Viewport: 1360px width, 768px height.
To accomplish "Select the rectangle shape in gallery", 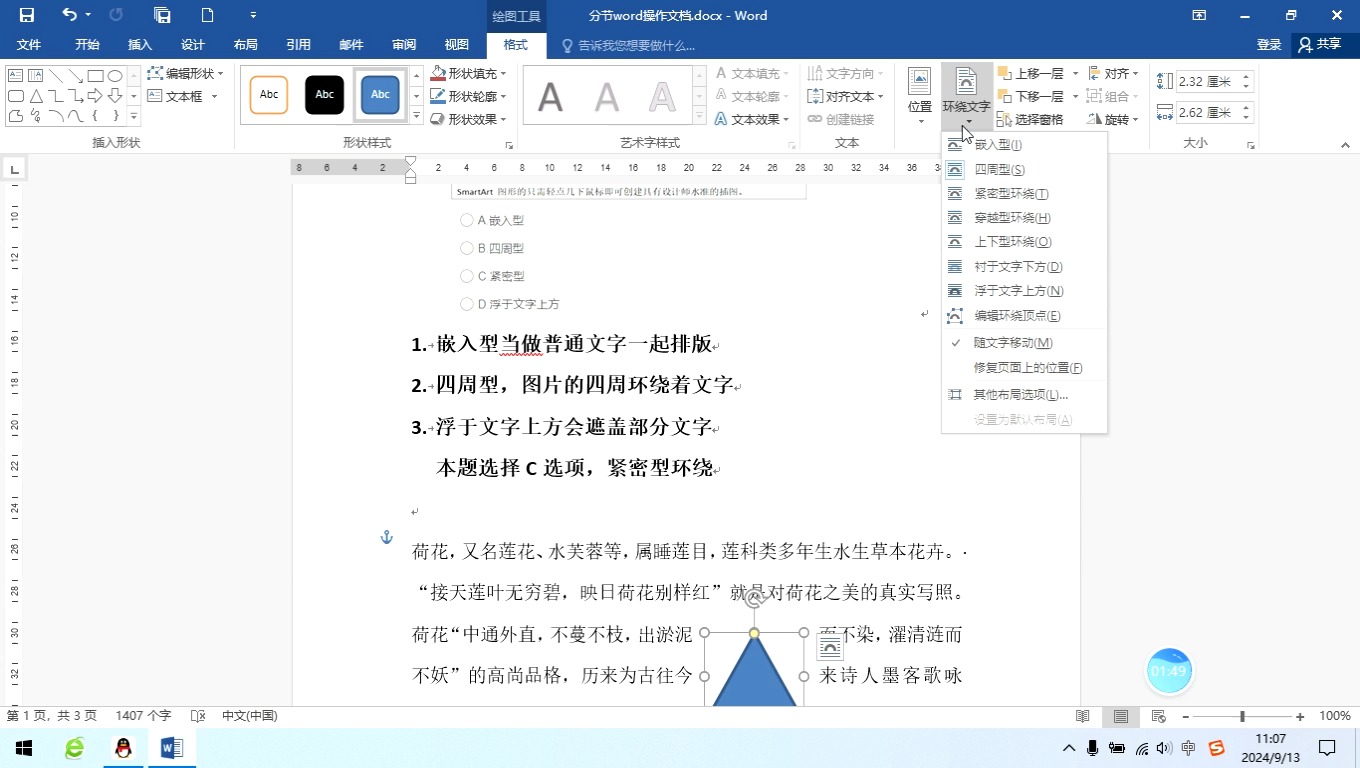I will pos(95,76).
